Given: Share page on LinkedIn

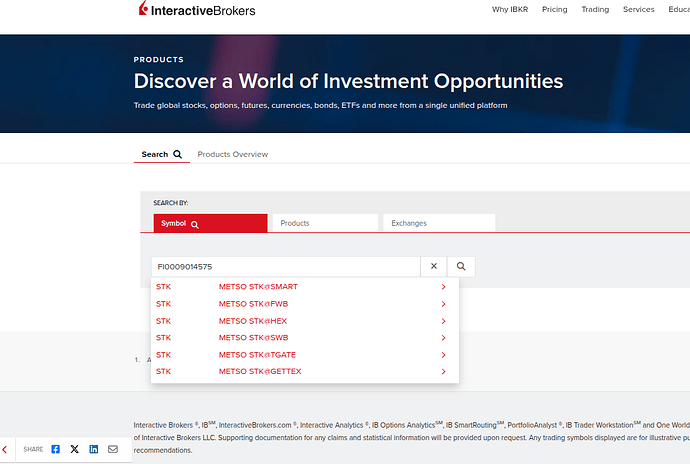Looking at the screenshot, I should [94, 449].
